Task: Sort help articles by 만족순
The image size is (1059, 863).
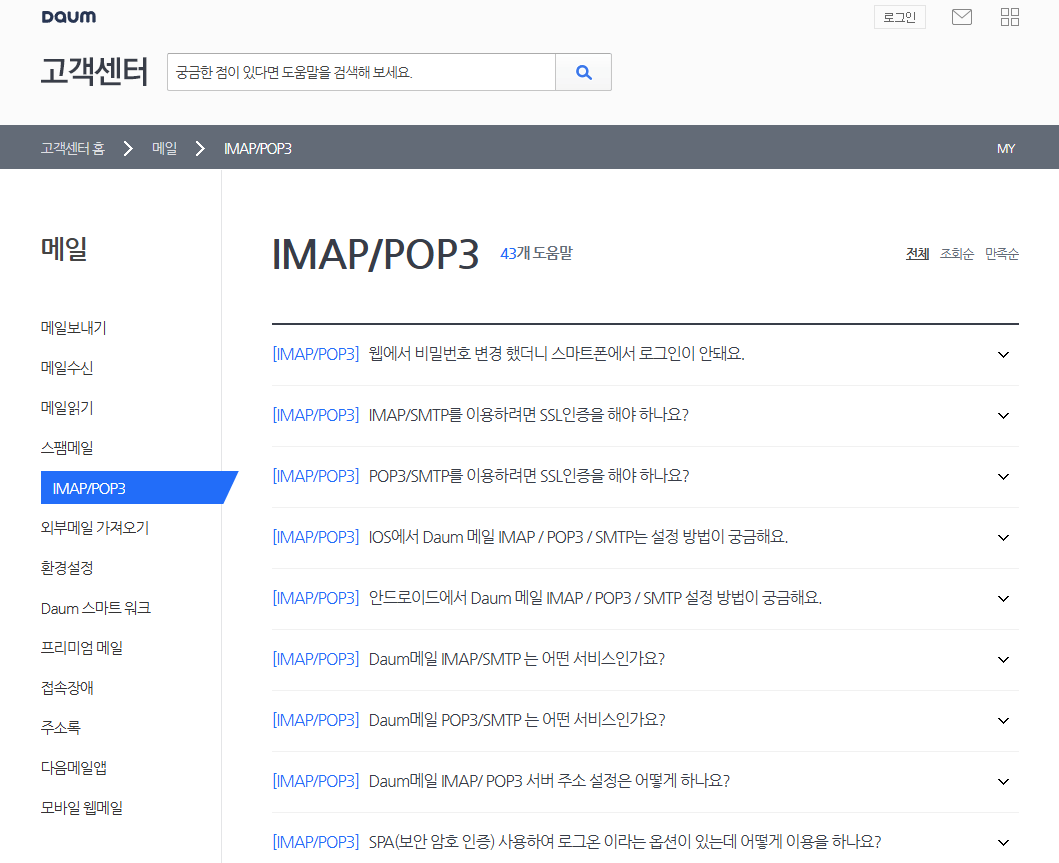Action: [x=1002, y=254]
